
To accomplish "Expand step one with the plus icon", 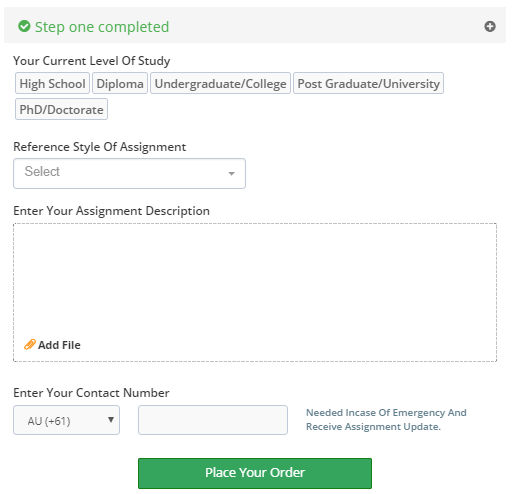I will (x=490, y=26).
